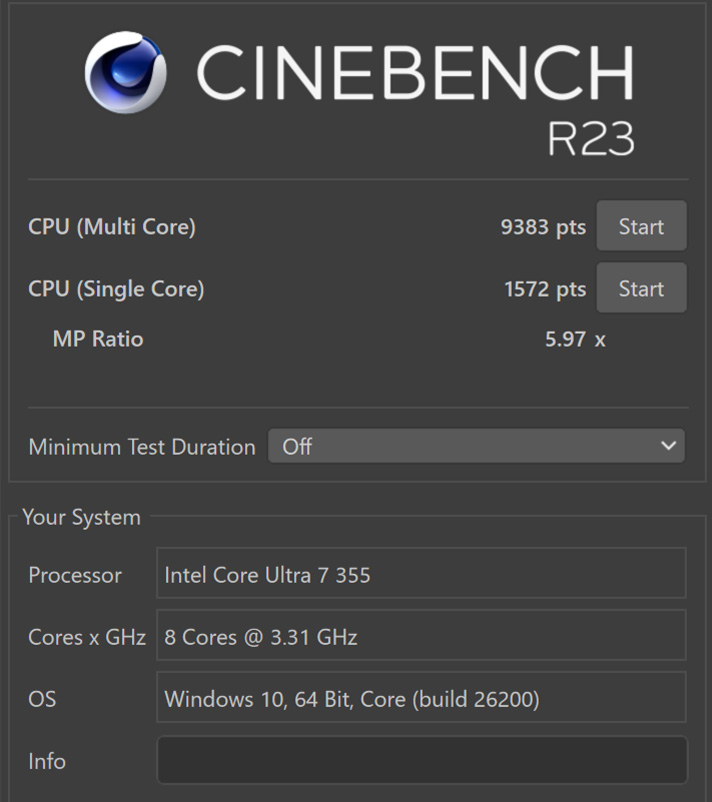
Task: Click the OS field showing Windows 10
Action: [x=421, y=699]
